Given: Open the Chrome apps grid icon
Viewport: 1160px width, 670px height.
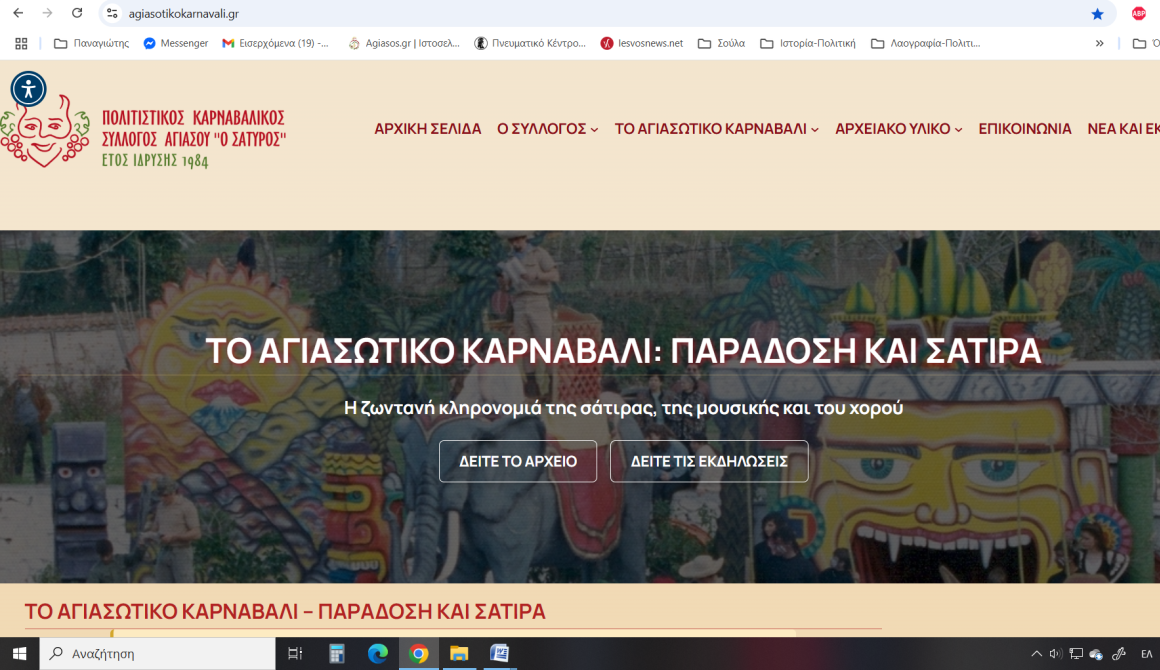Looking at the screenshot, I should point(21,43).
